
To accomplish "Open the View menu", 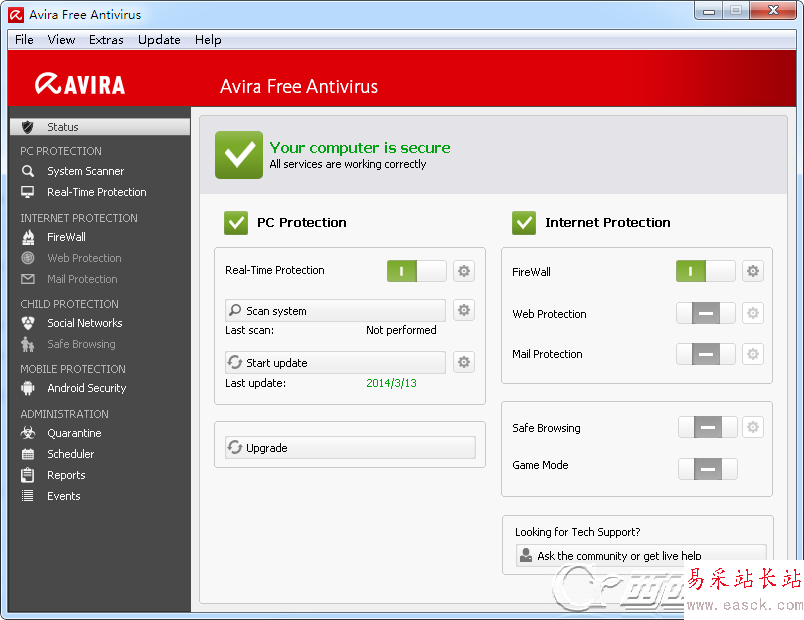I will 61,39.
